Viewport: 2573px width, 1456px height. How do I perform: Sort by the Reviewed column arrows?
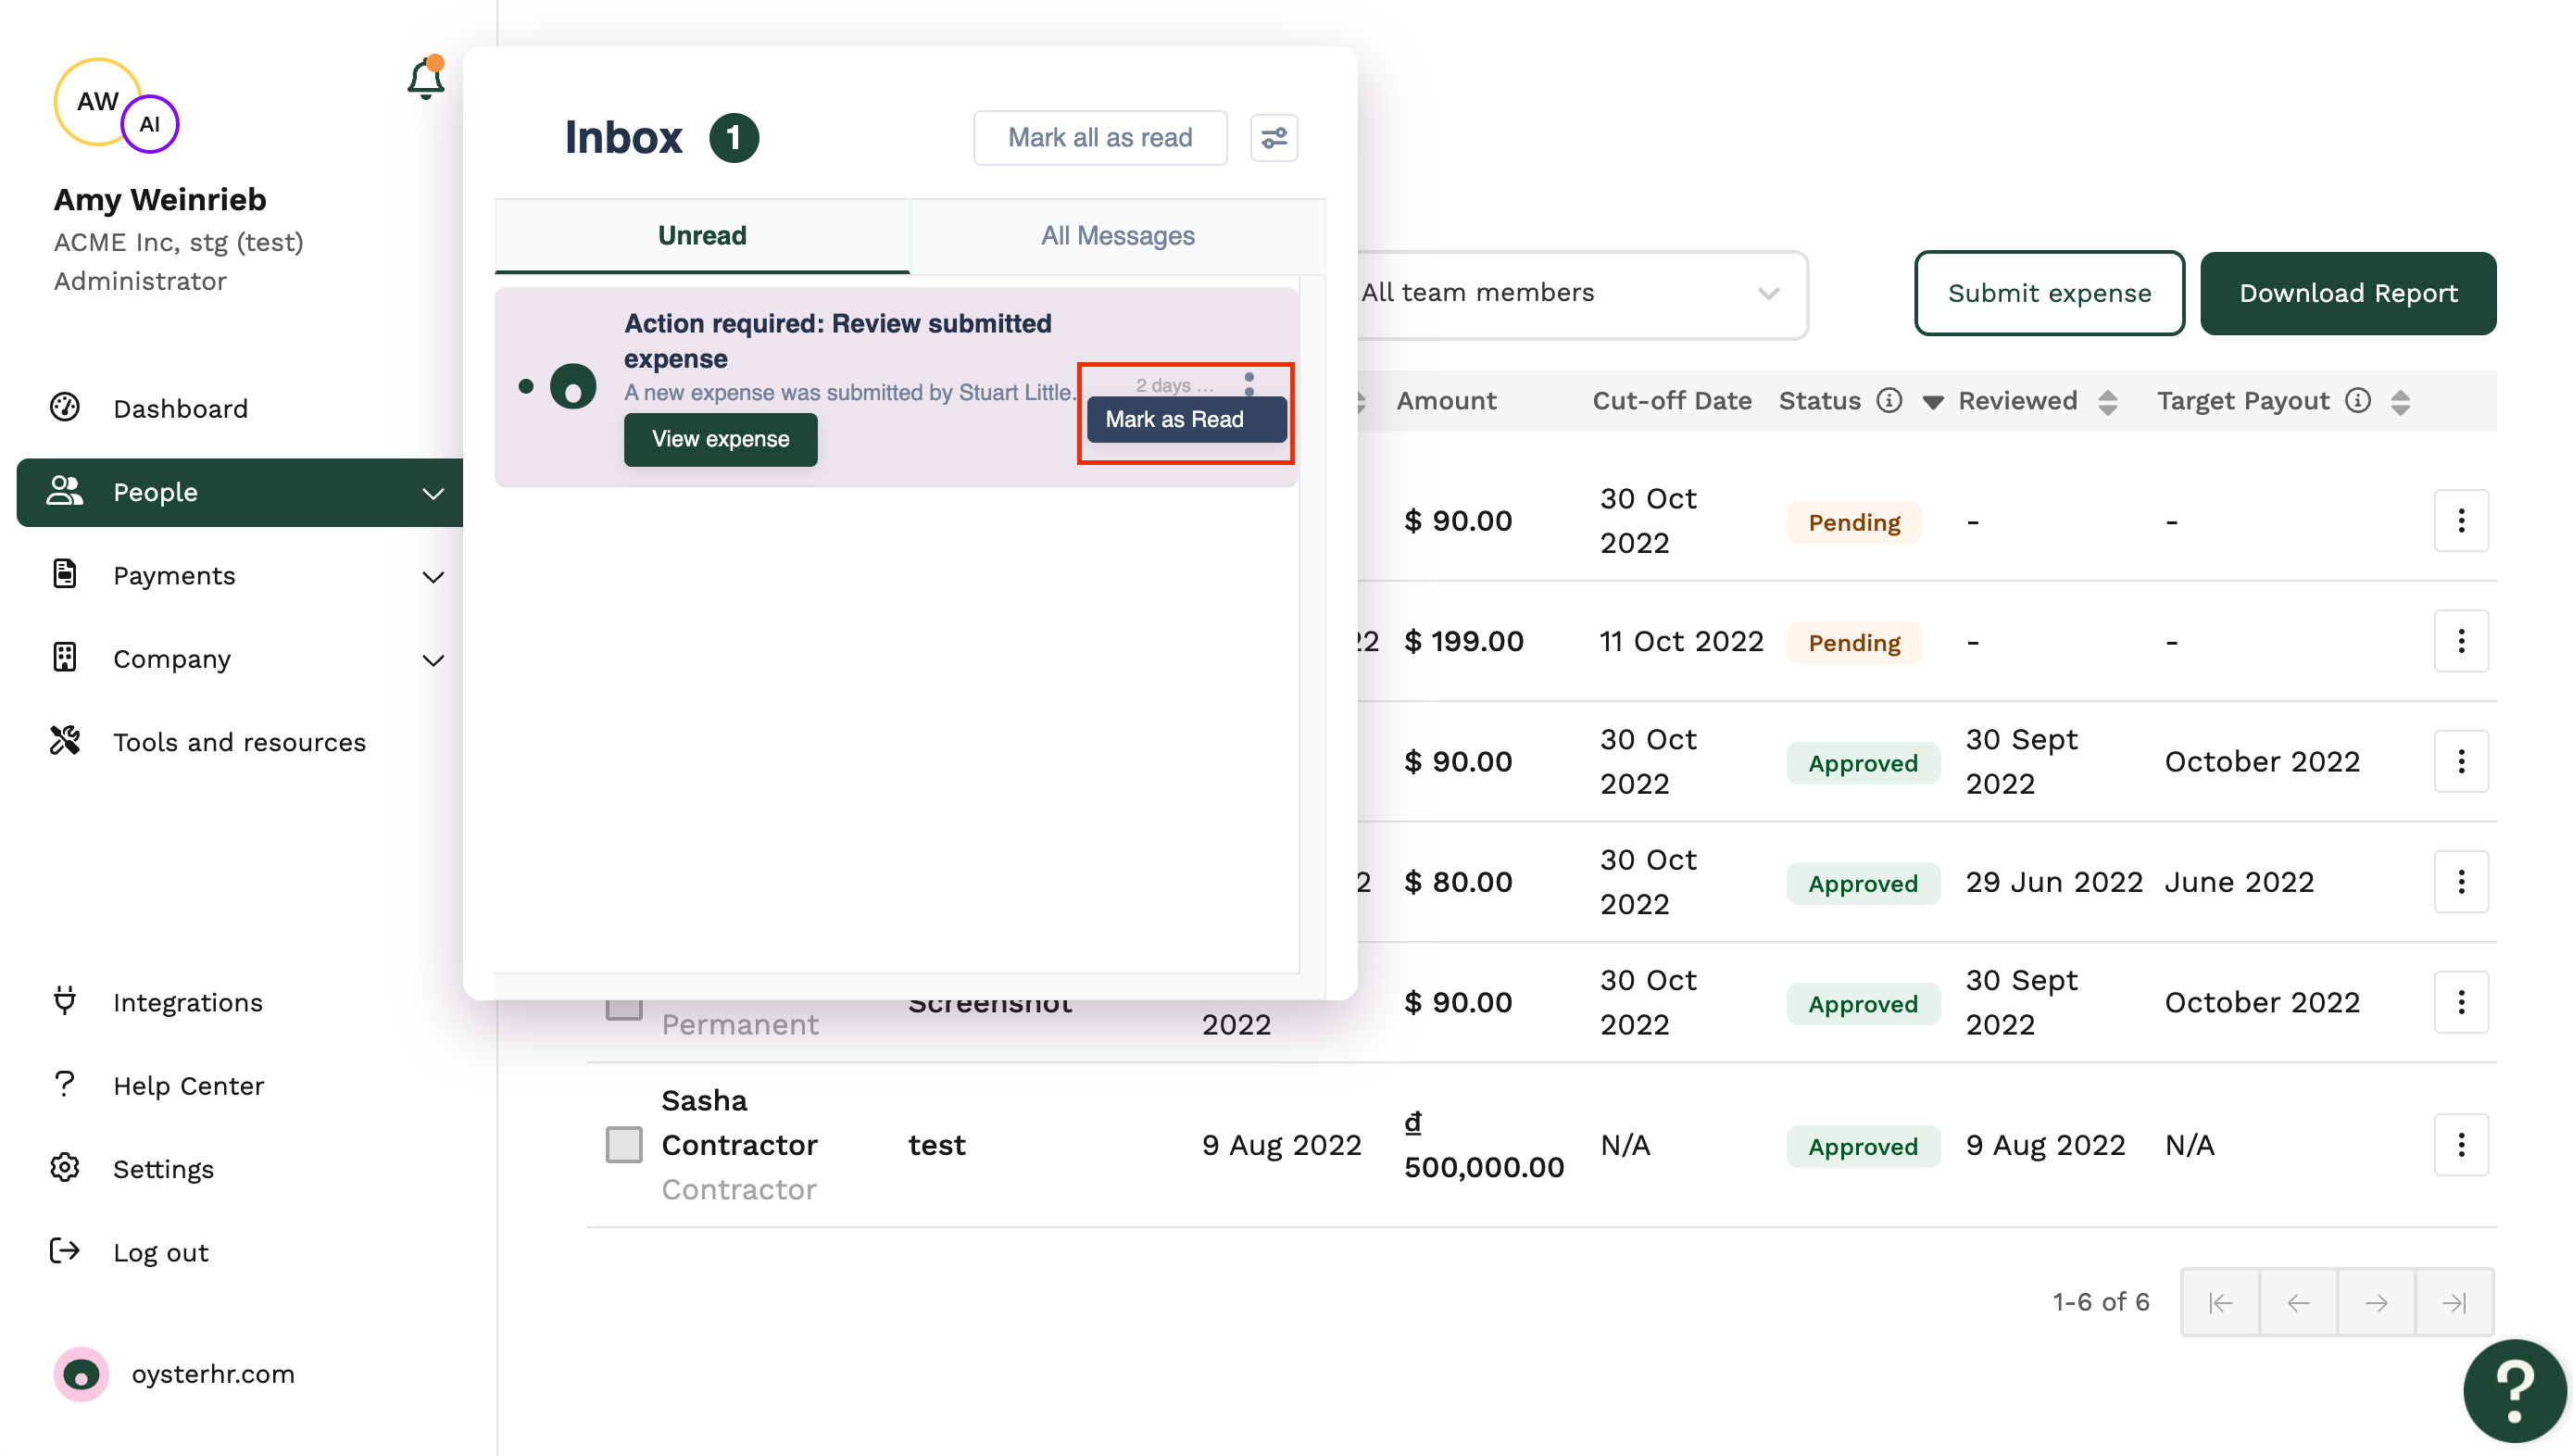click(x=2108, y=402)
